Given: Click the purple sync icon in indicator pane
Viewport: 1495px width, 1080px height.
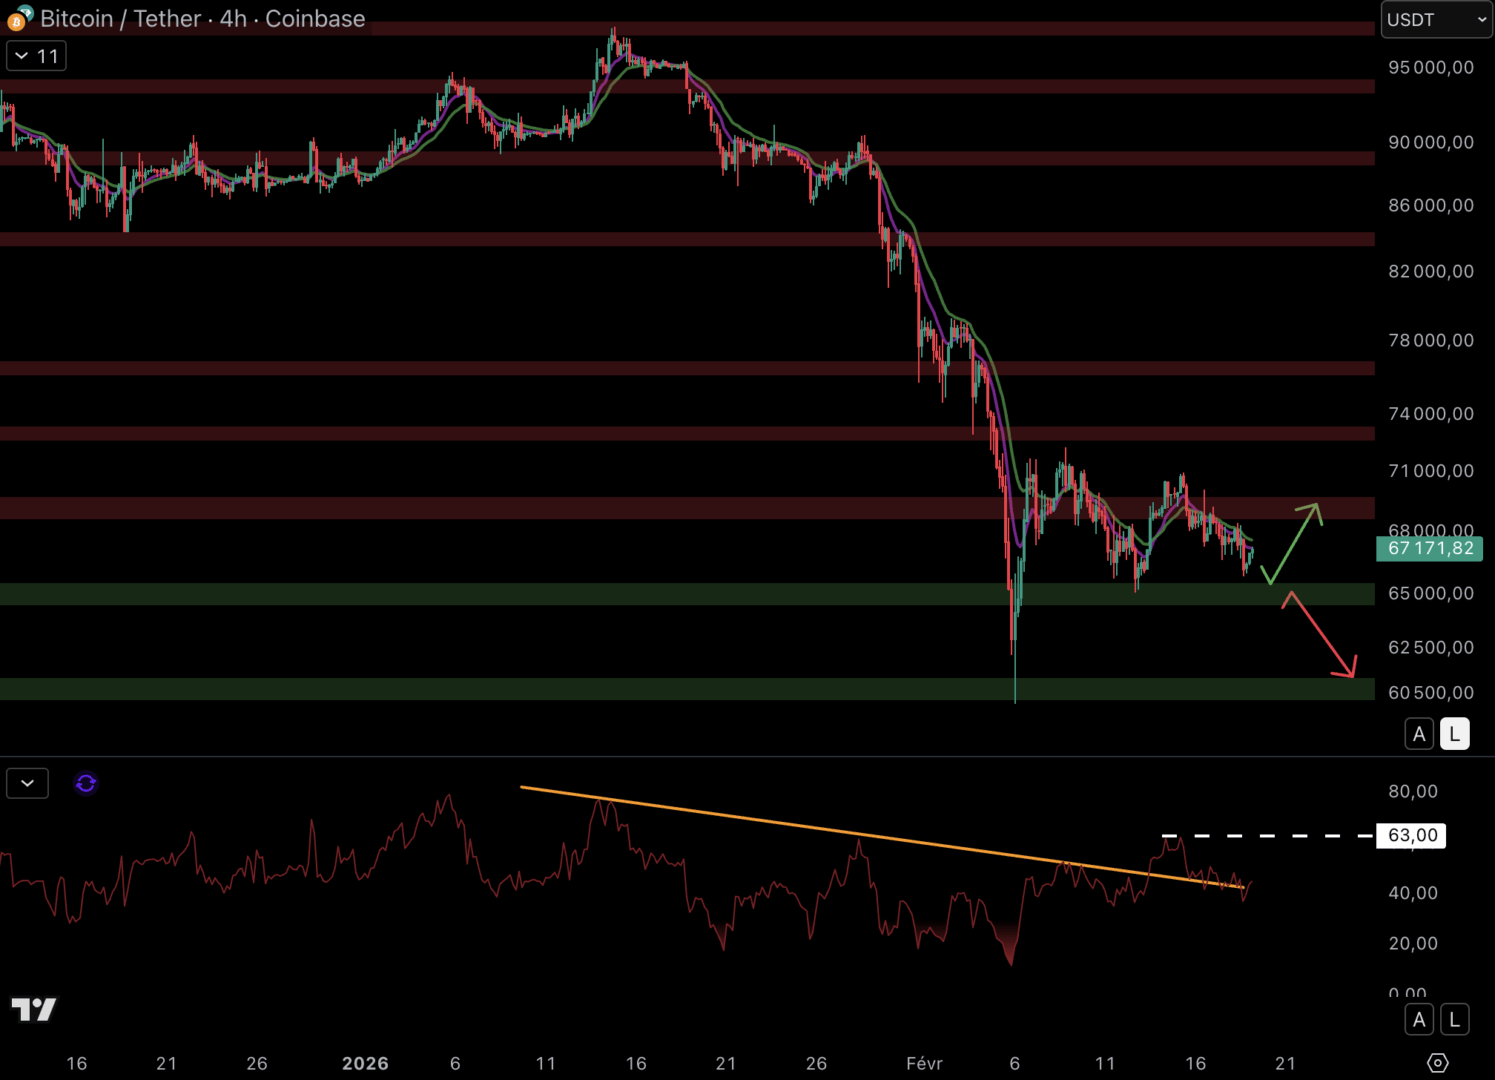Looking at the screenshot, I should click(86, 783).
